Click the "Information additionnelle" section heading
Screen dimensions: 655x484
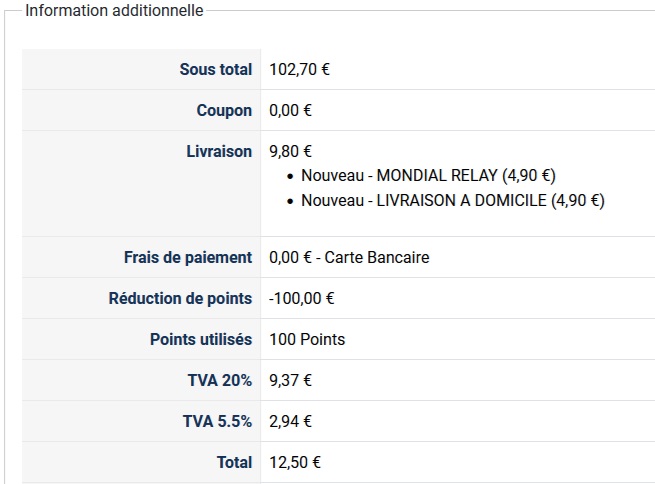(114, 11)
